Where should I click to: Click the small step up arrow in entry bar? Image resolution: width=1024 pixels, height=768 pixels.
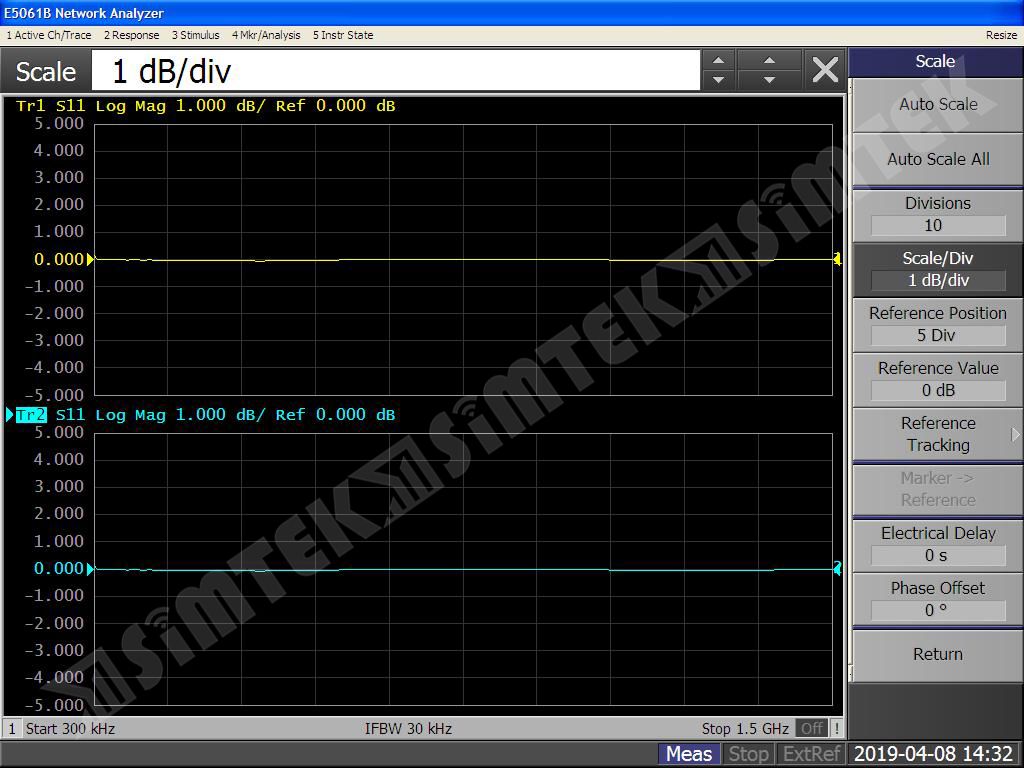(x=718, y=61)
